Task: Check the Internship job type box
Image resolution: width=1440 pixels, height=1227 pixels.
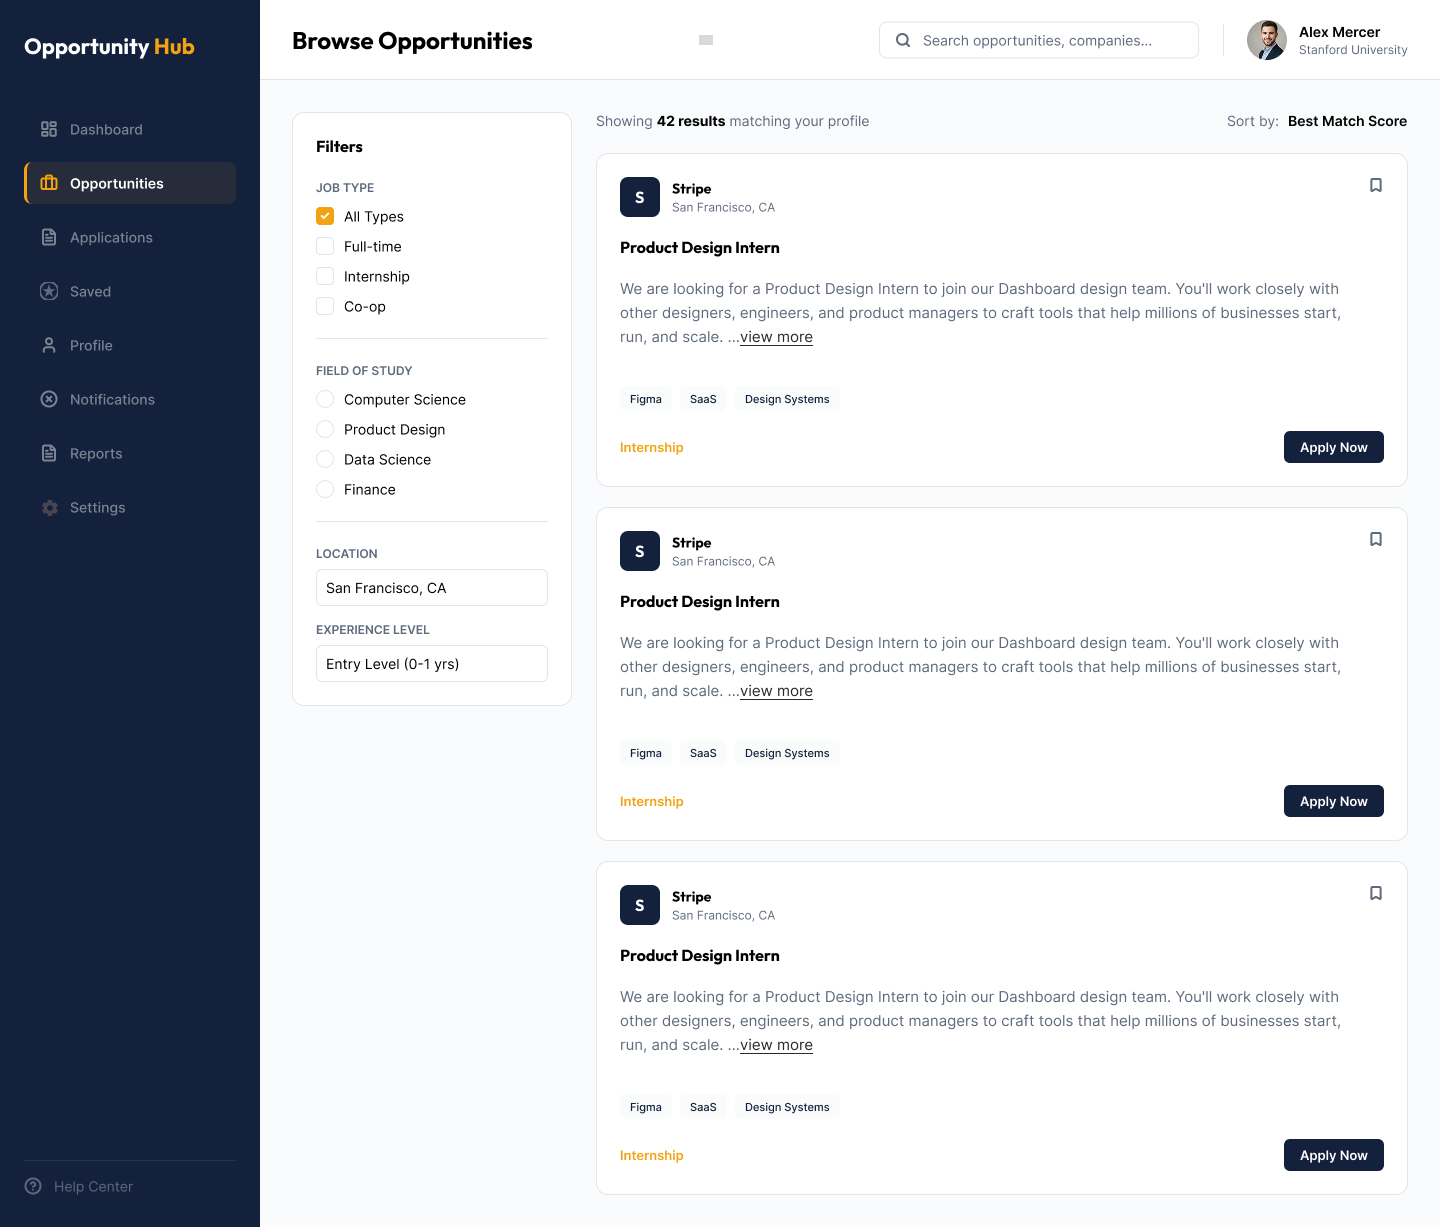Action: click(x=325, y=276)
